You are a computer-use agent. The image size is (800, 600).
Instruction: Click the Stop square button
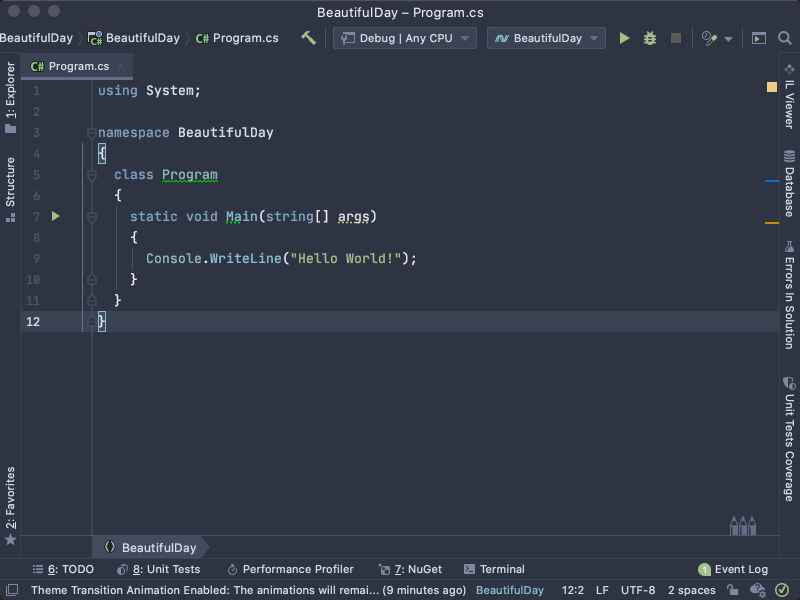click(x=676, y=38)
